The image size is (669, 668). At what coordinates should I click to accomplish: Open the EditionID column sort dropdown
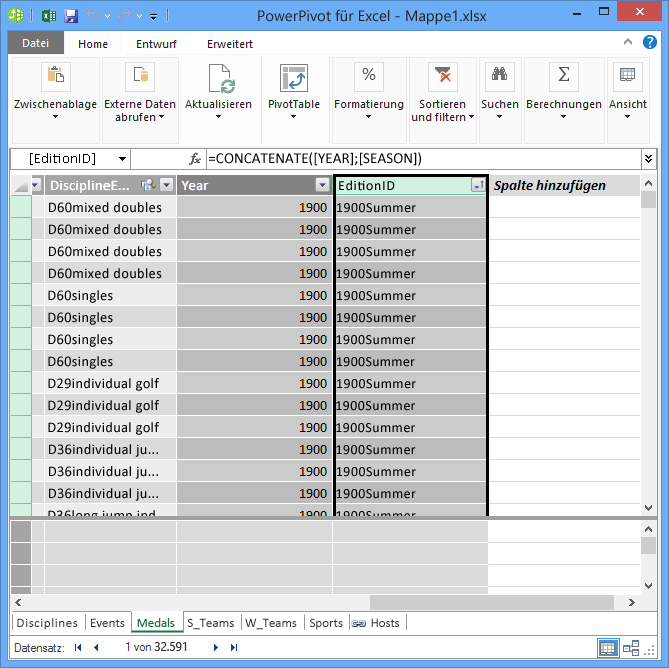click(x=478, y=185)
